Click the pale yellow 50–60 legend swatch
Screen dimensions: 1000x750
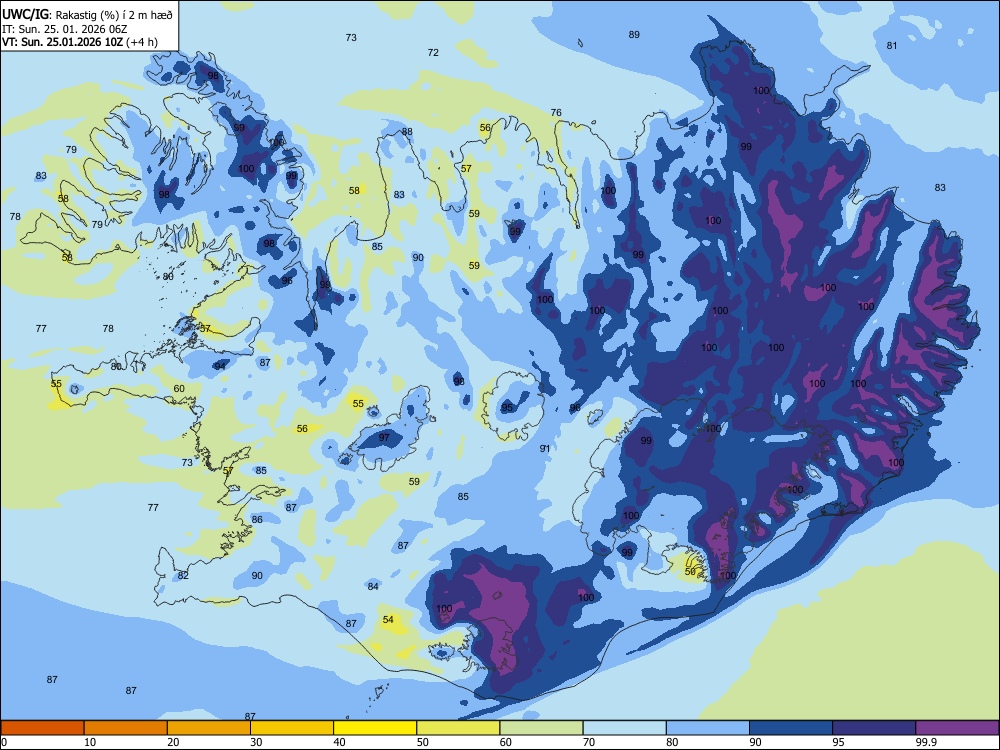(x=458, y=728)
